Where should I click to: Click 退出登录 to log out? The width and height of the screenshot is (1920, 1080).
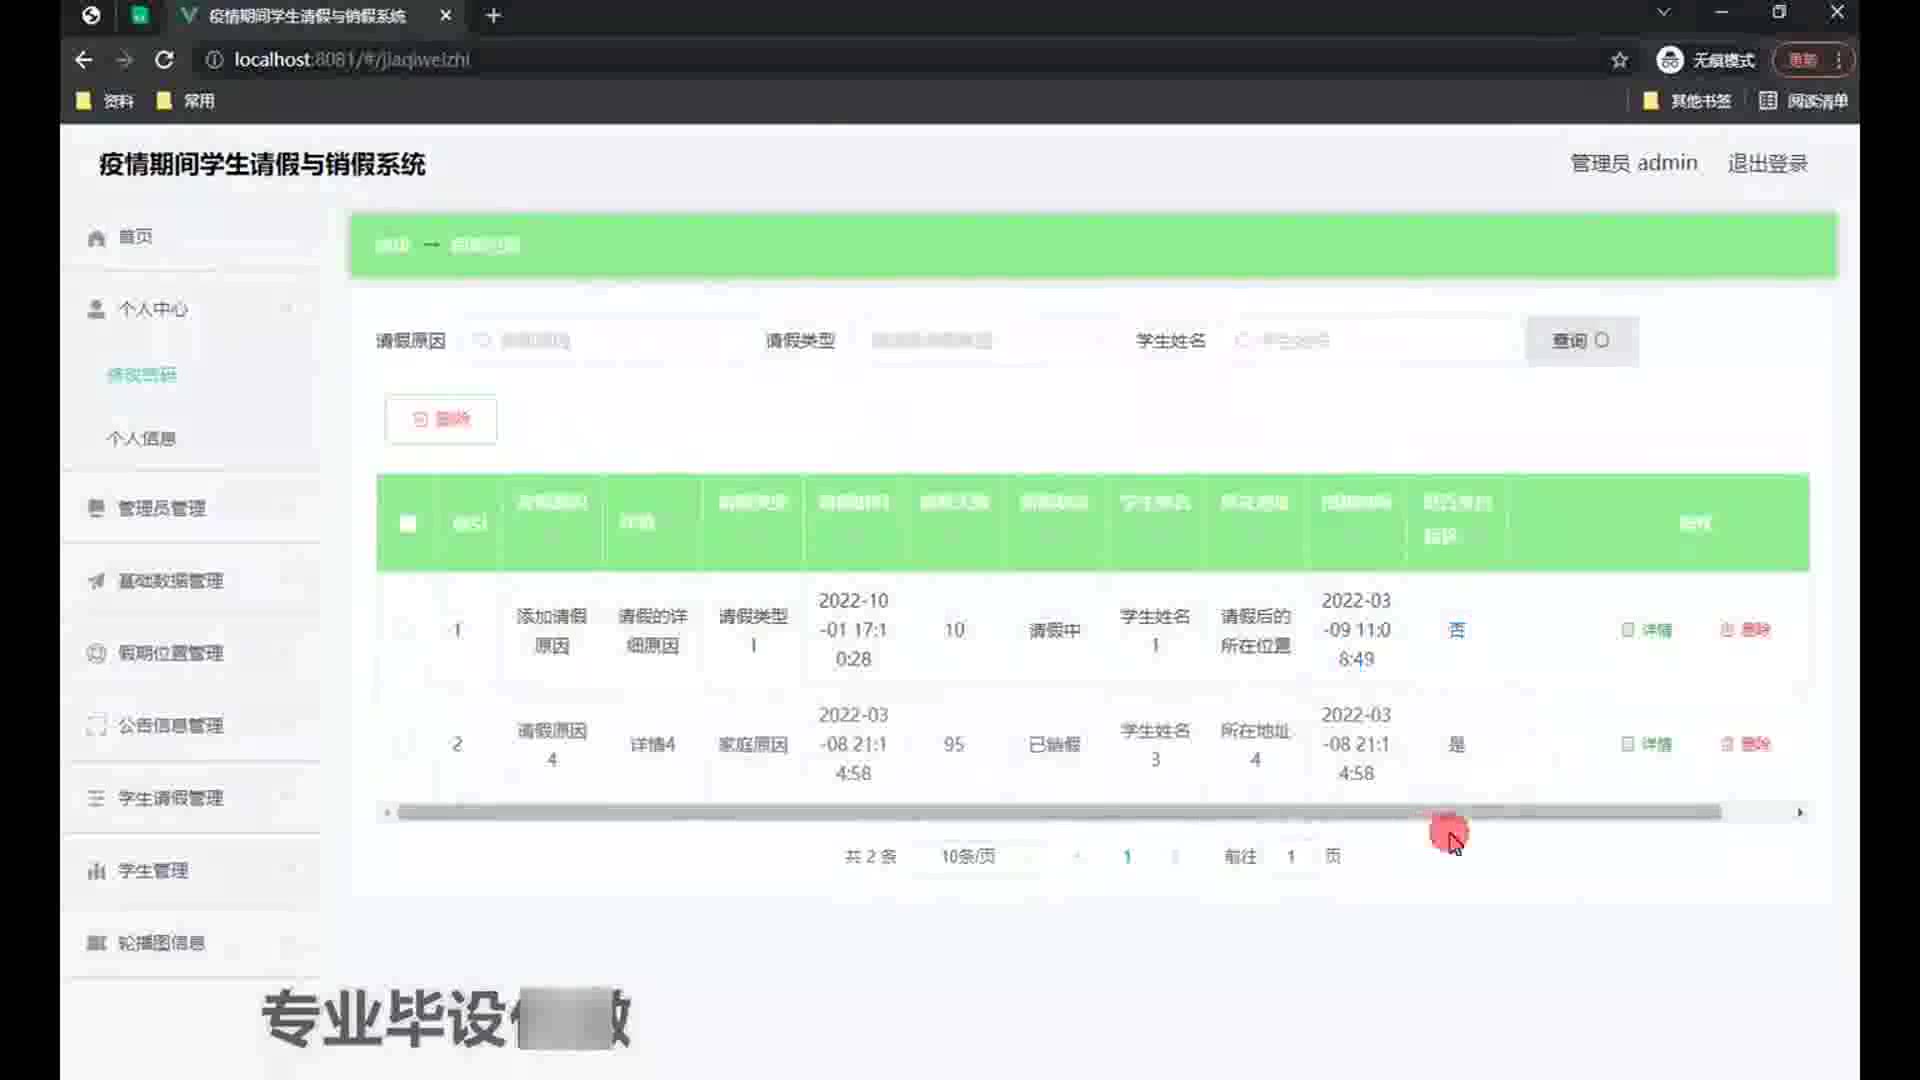[x=1768, y=163]
